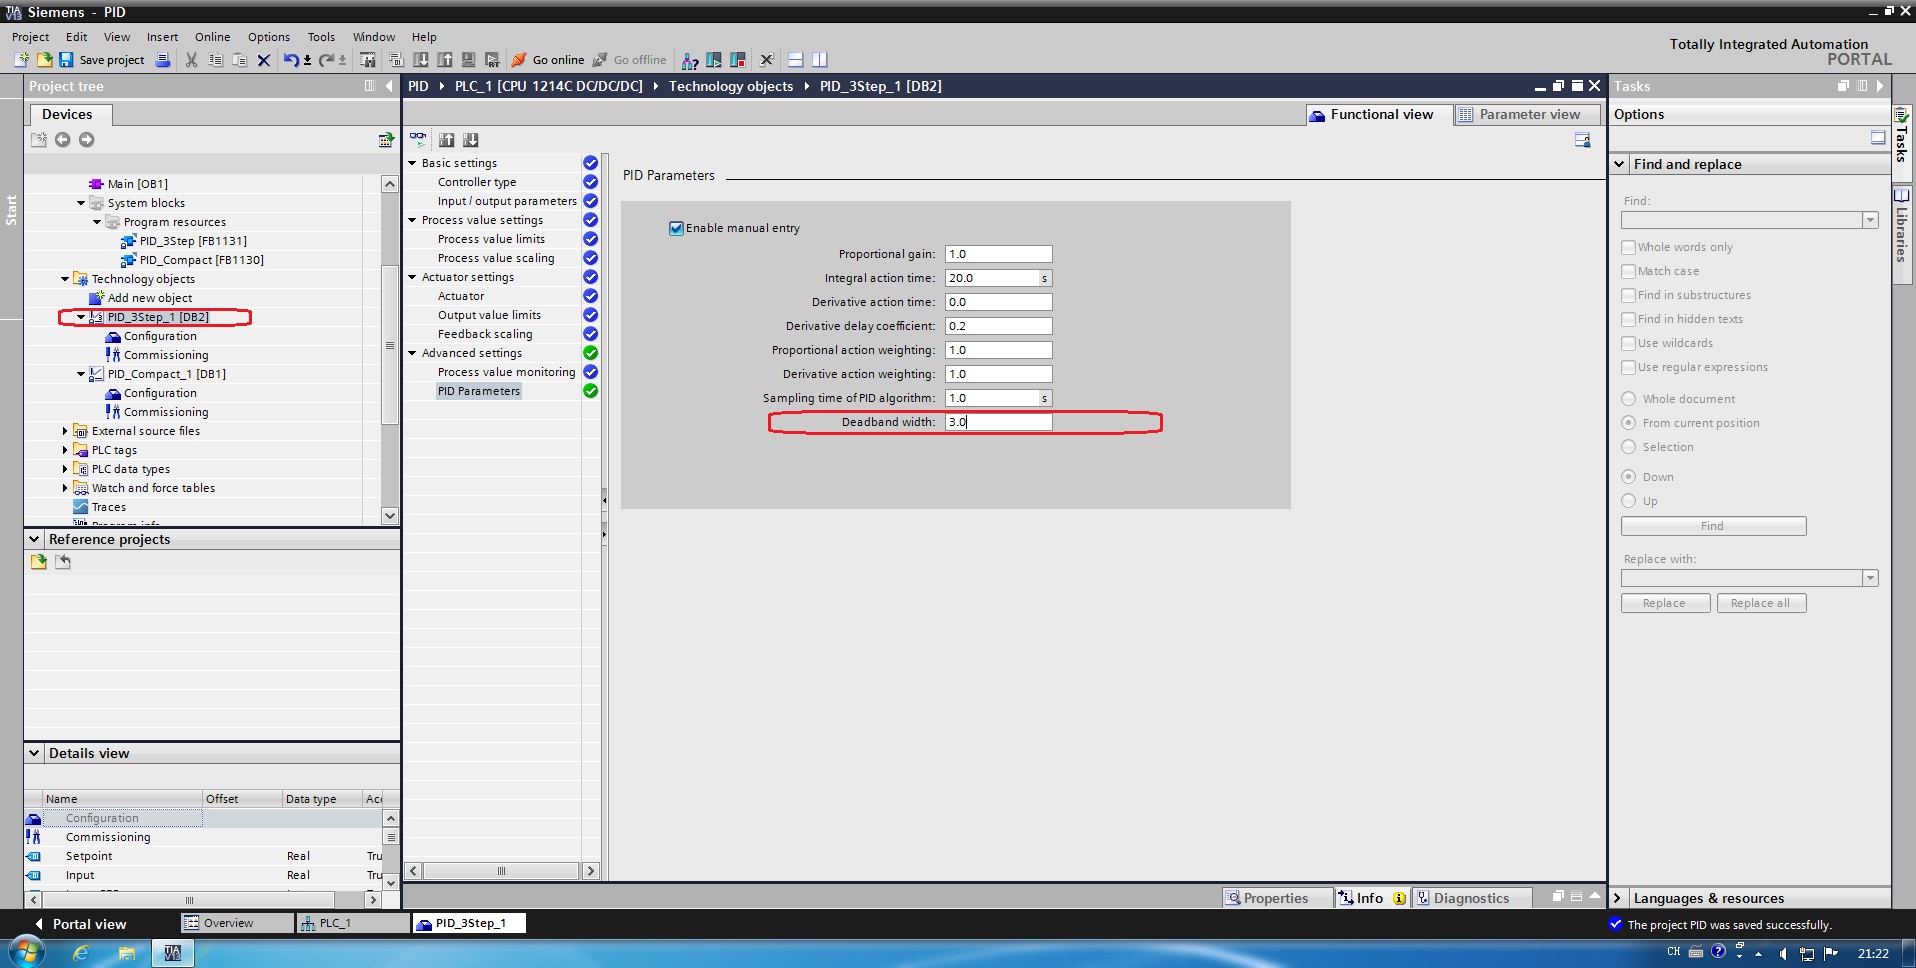Click the Accessible devices icon
Image resolution: width=1916 pixels, height=968 pixels.
click(x=690, y=60)
